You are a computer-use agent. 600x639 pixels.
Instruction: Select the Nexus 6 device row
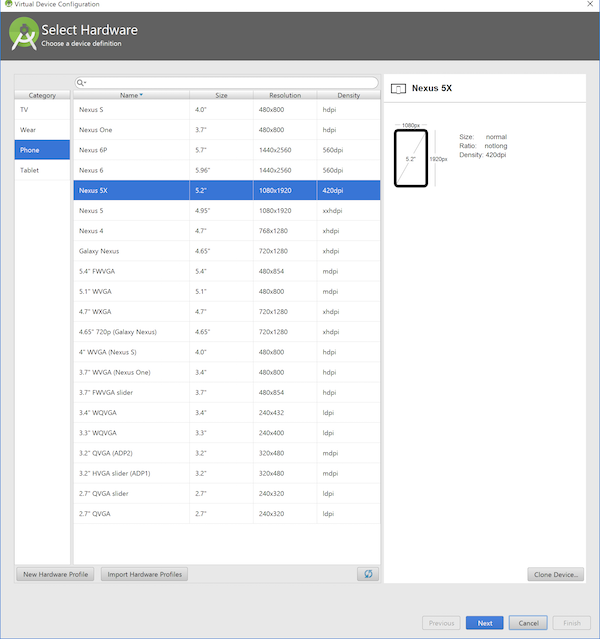click(x=227, y=170)
